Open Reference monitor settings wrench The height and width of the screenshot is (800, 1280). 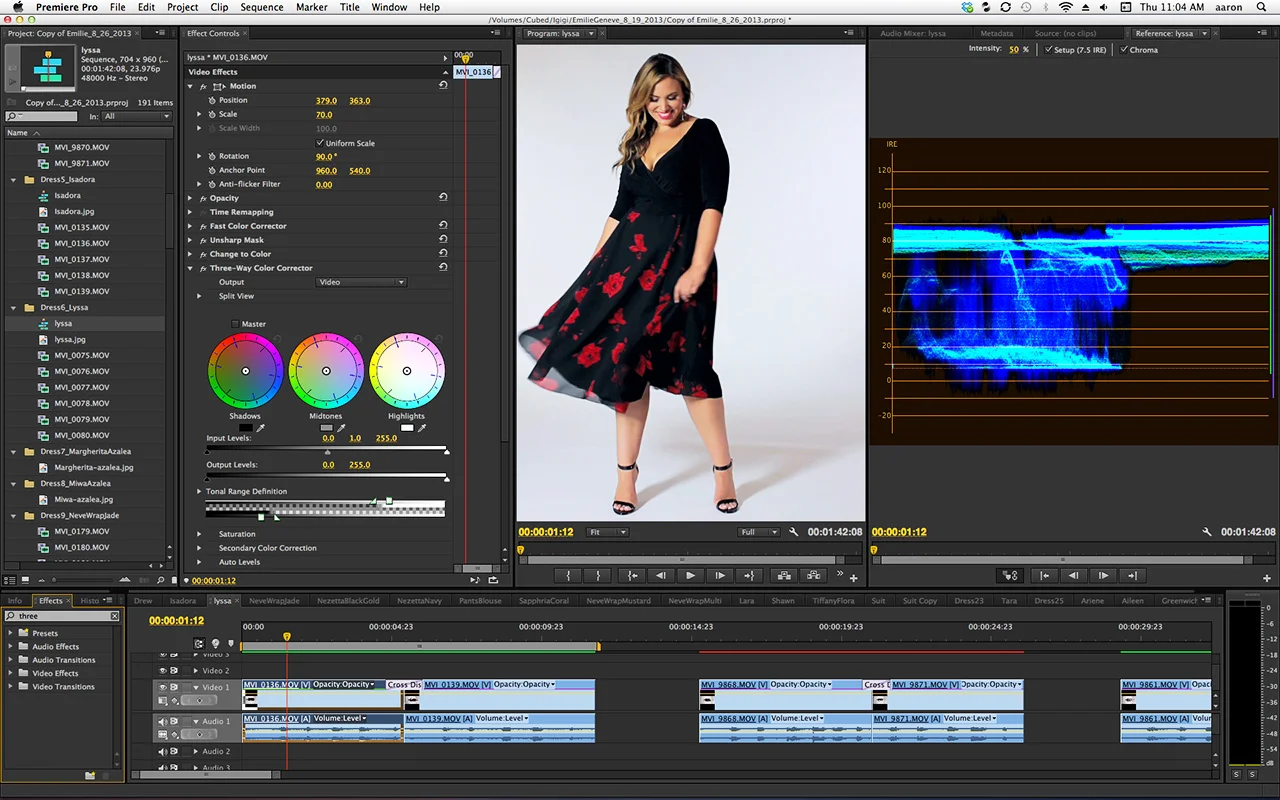[x=1207, y=533]
